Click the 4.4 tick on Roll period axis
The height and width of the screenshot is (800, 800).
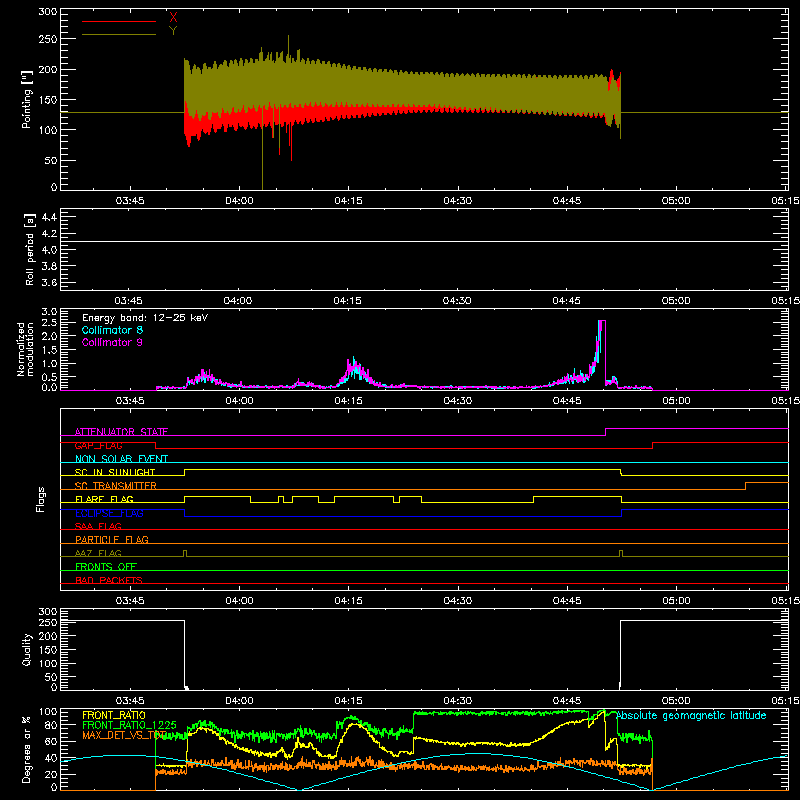49,217
